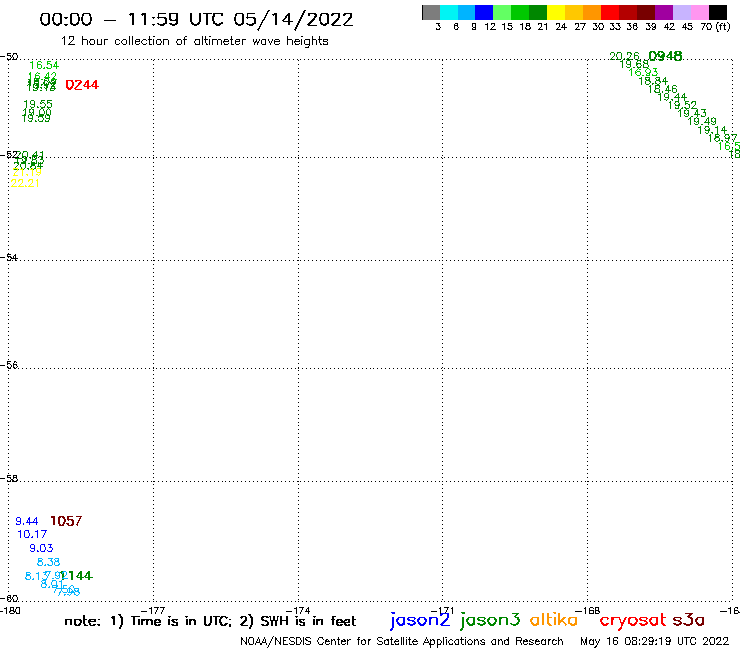Click the note '1) Time is in UTC'
This screenshot has height=650, width=740.
pyautogui.click(x=171, y=621)
